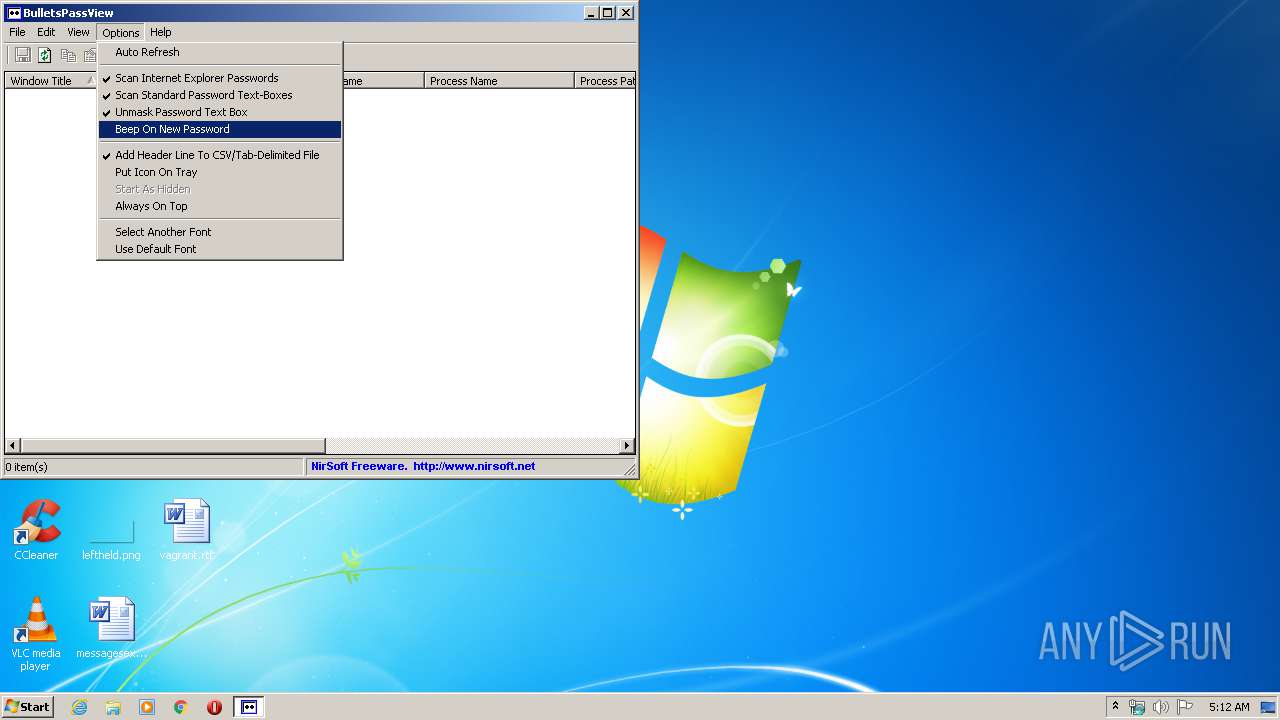
Task: Open the Edit menu
Action: 46,32
